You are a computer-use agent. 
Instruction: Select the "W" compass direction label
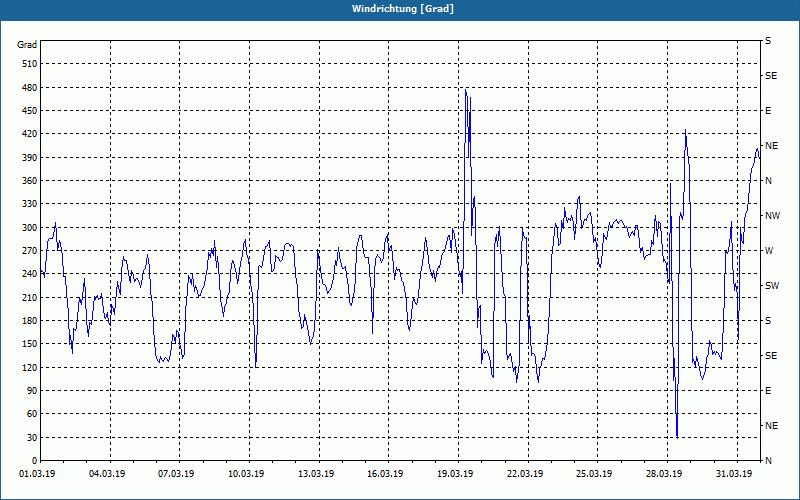point(769,251)
